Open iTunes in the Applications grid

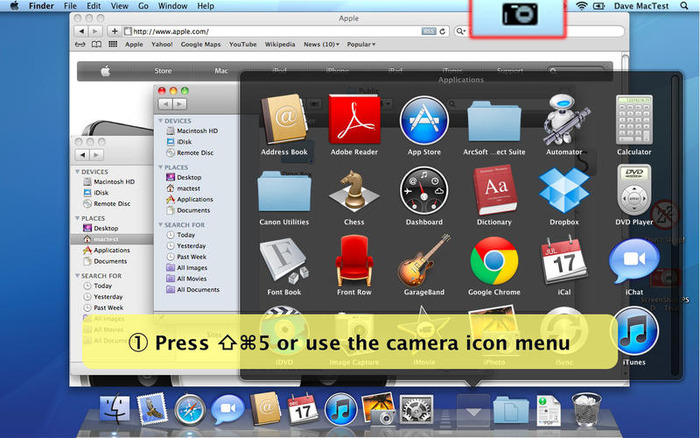pyautogui.click(x=634, y=331)
